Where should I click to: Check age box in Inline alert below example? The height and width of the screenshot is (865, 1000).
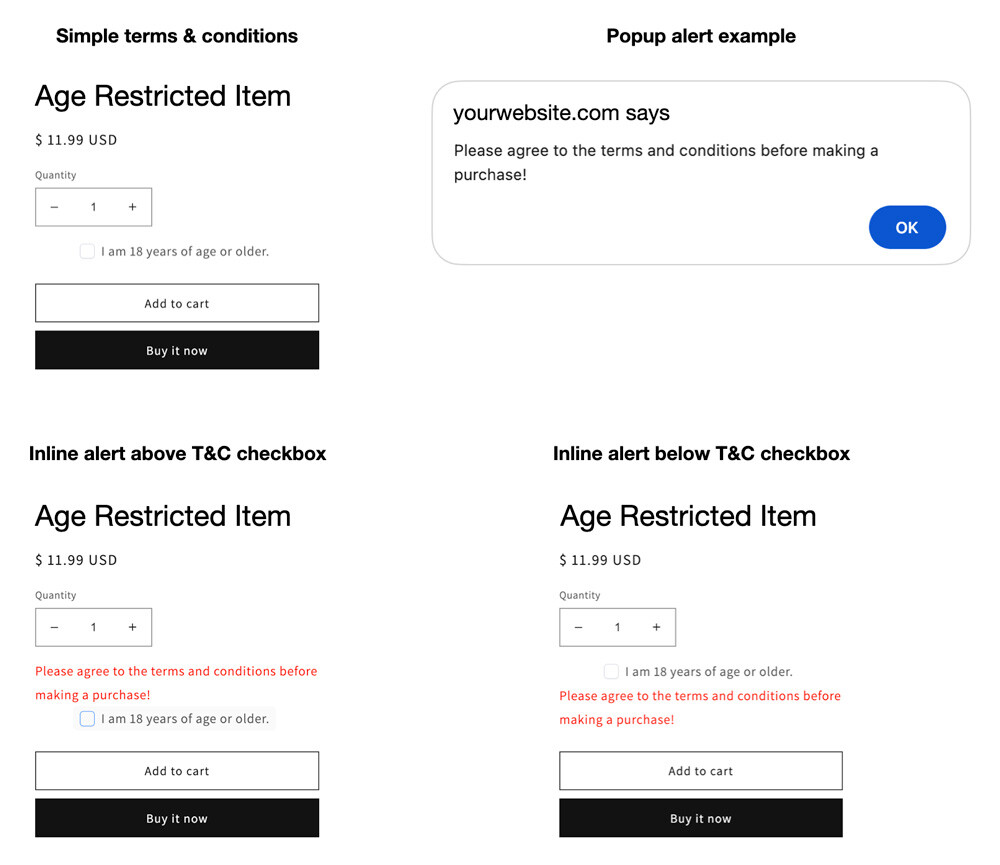[611, 671]
